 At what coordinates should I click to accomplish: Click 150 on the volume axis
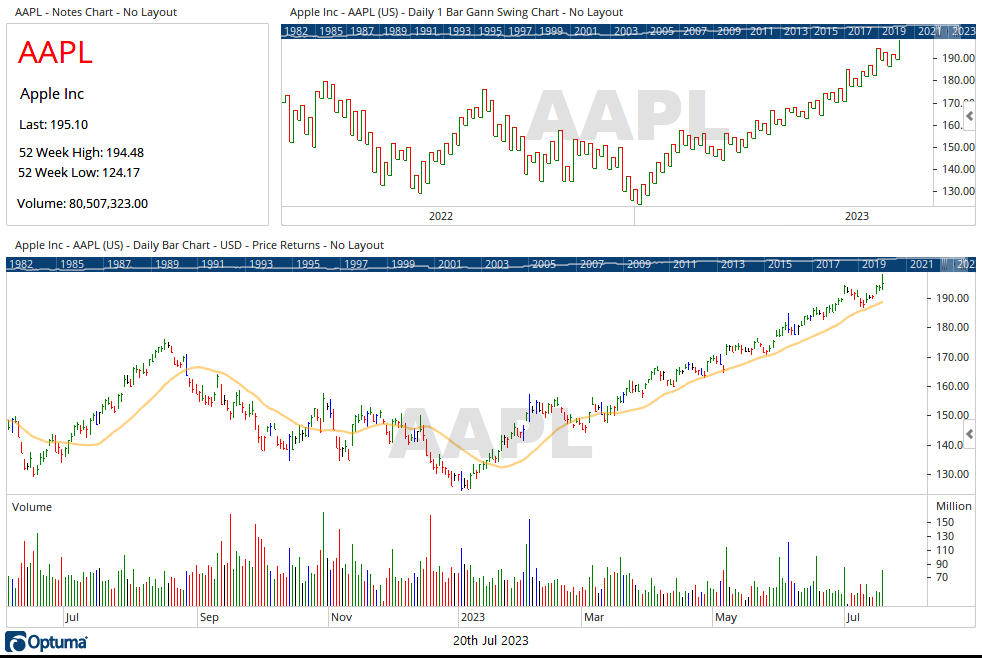click(x=945, y=522)
